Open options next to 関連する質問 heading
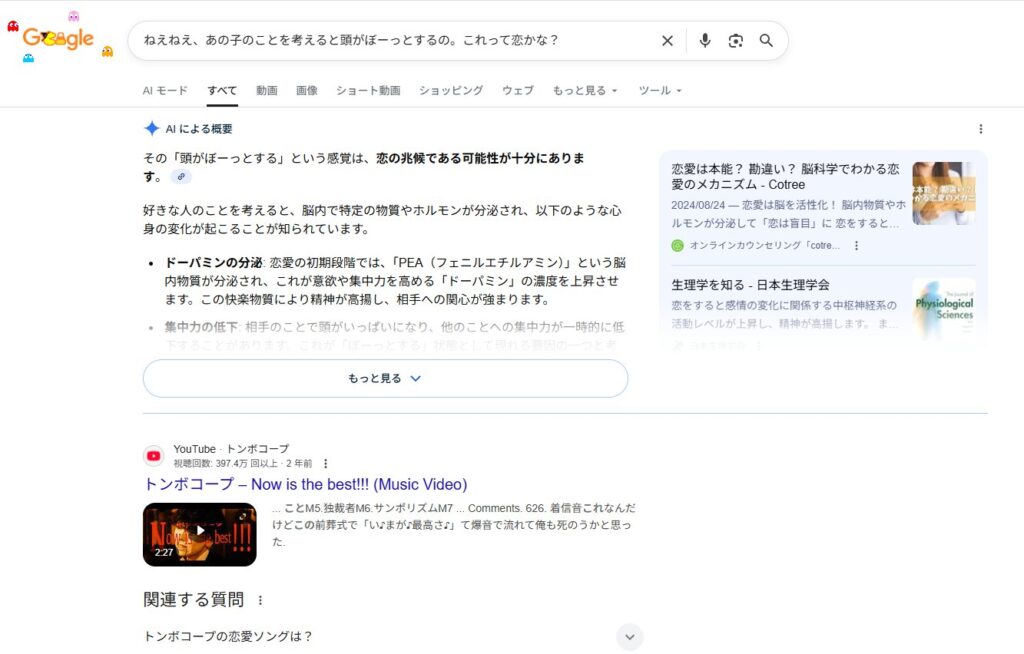Viewport: 1024px width, 654px height. pos(261,600)
